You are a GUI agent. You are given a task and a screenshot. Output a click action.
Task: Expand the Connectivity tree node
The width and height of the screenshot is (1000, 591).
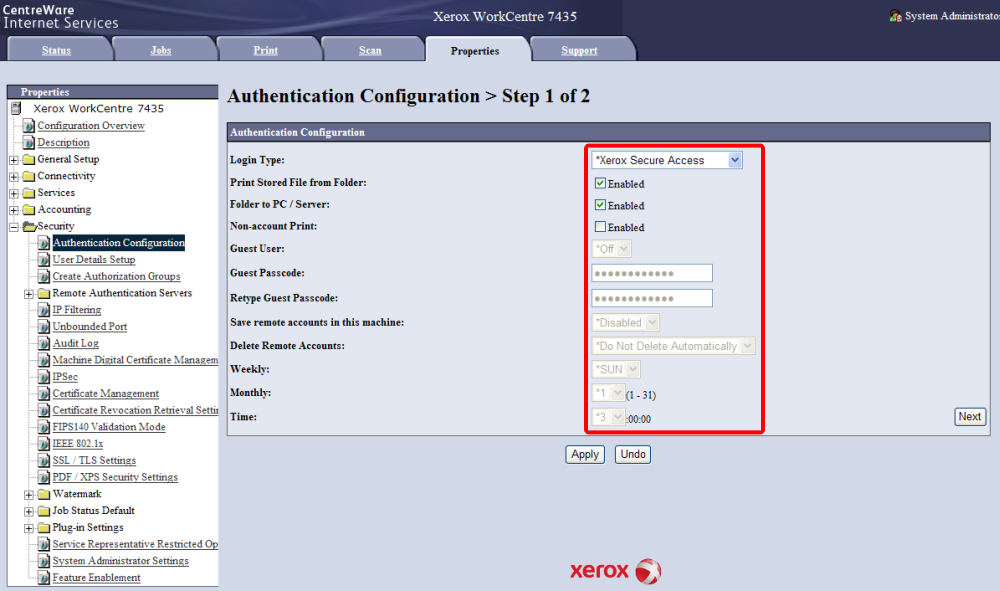[x=13, y=176]
